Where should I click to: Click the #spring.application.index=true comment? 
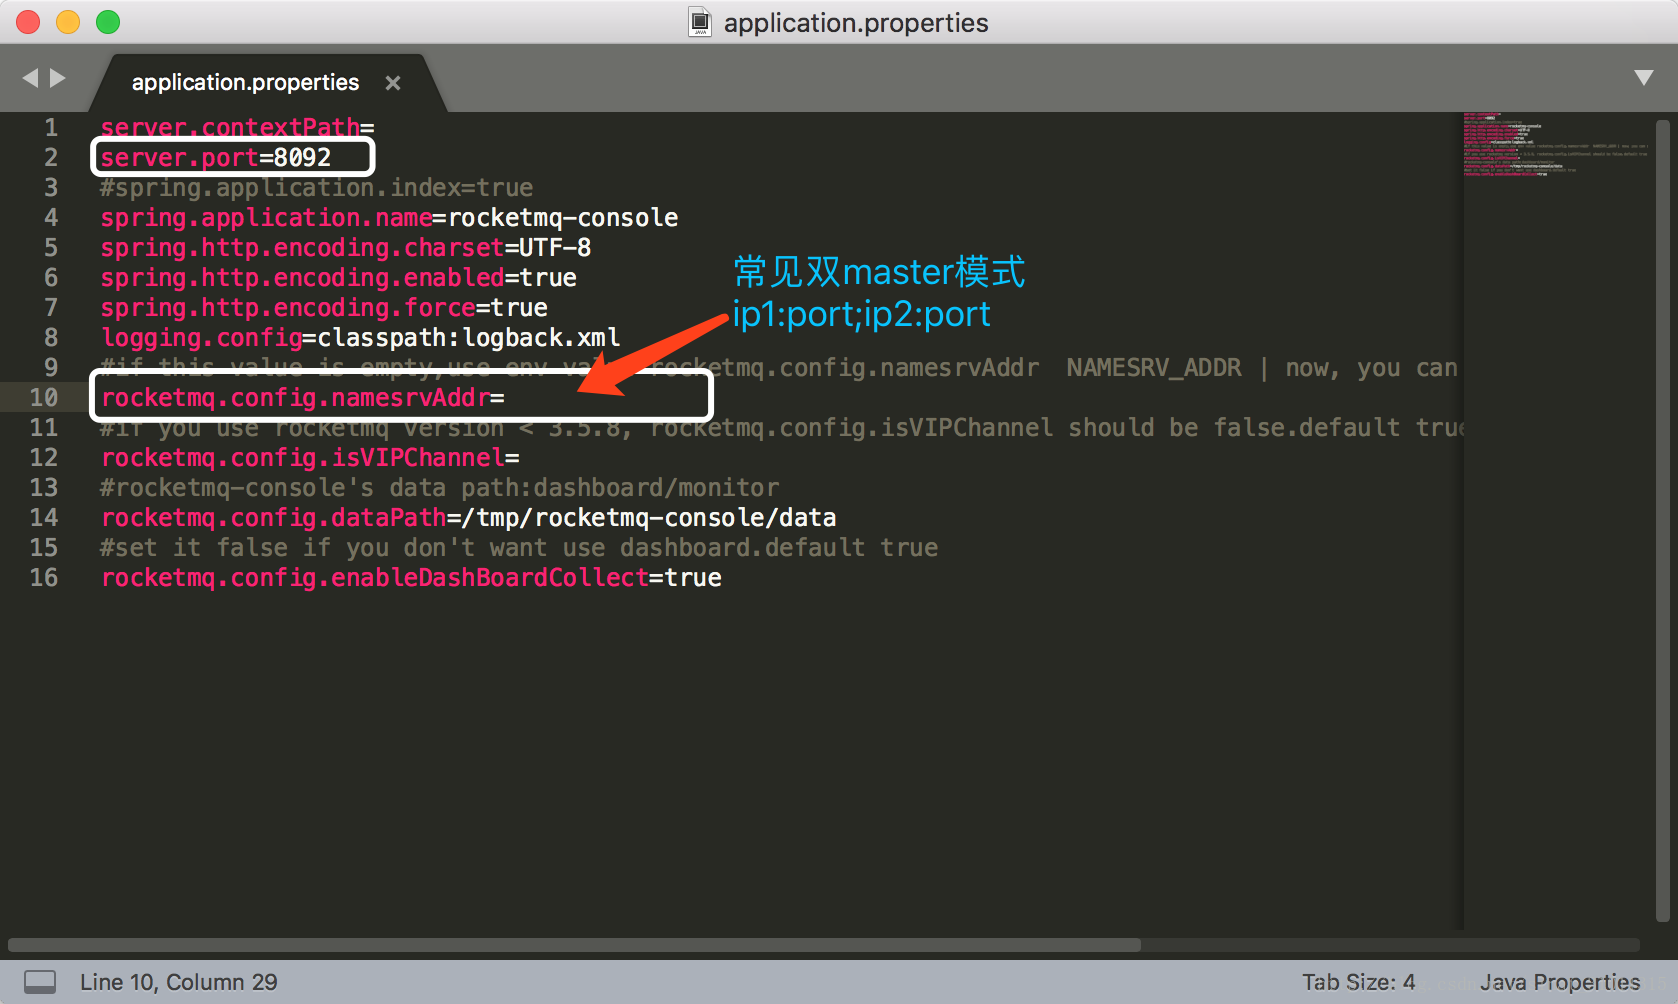point(317,188)
